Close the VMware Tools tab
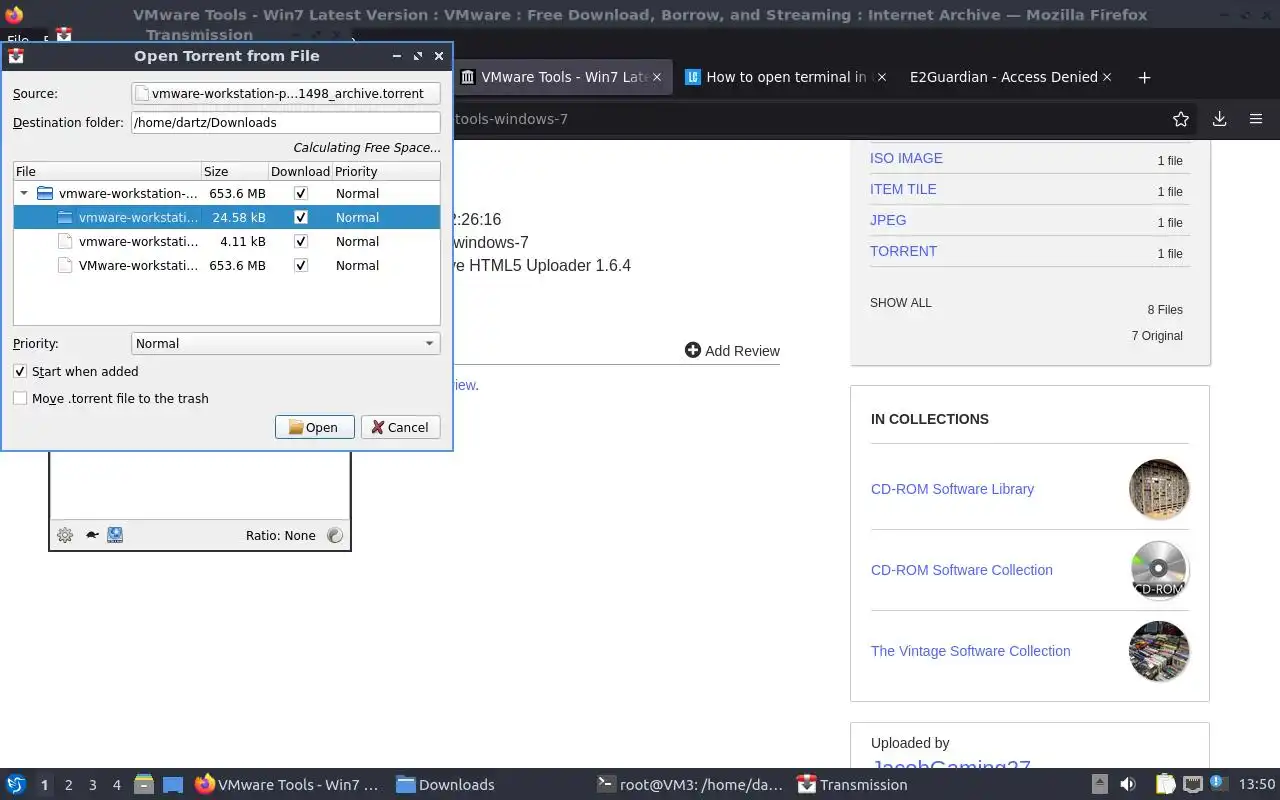 [657, 77]
